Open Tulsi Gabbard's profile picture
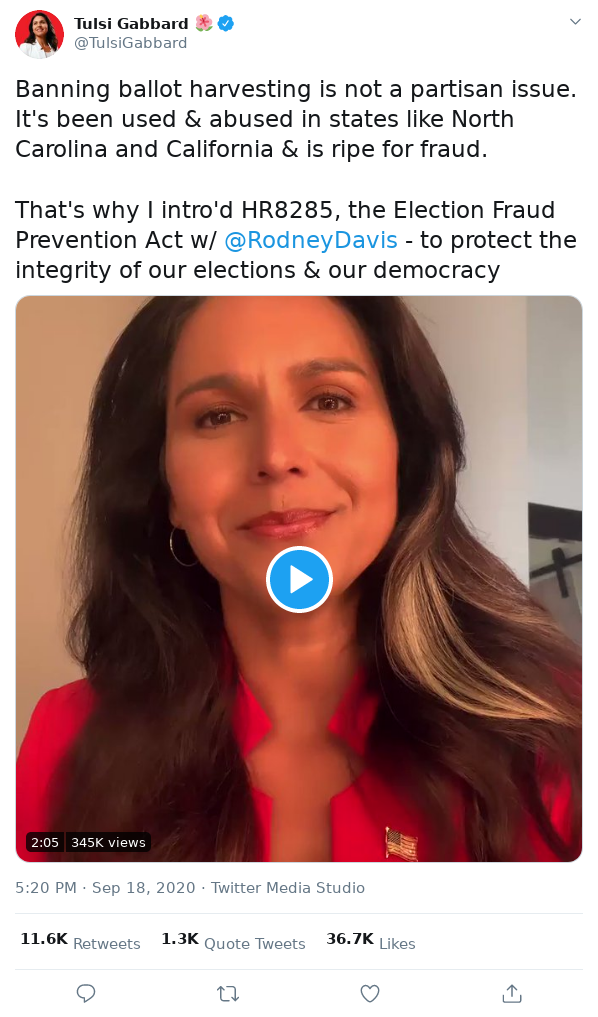The height and width of the screenshot is (1017, 598). coord(40,34)
